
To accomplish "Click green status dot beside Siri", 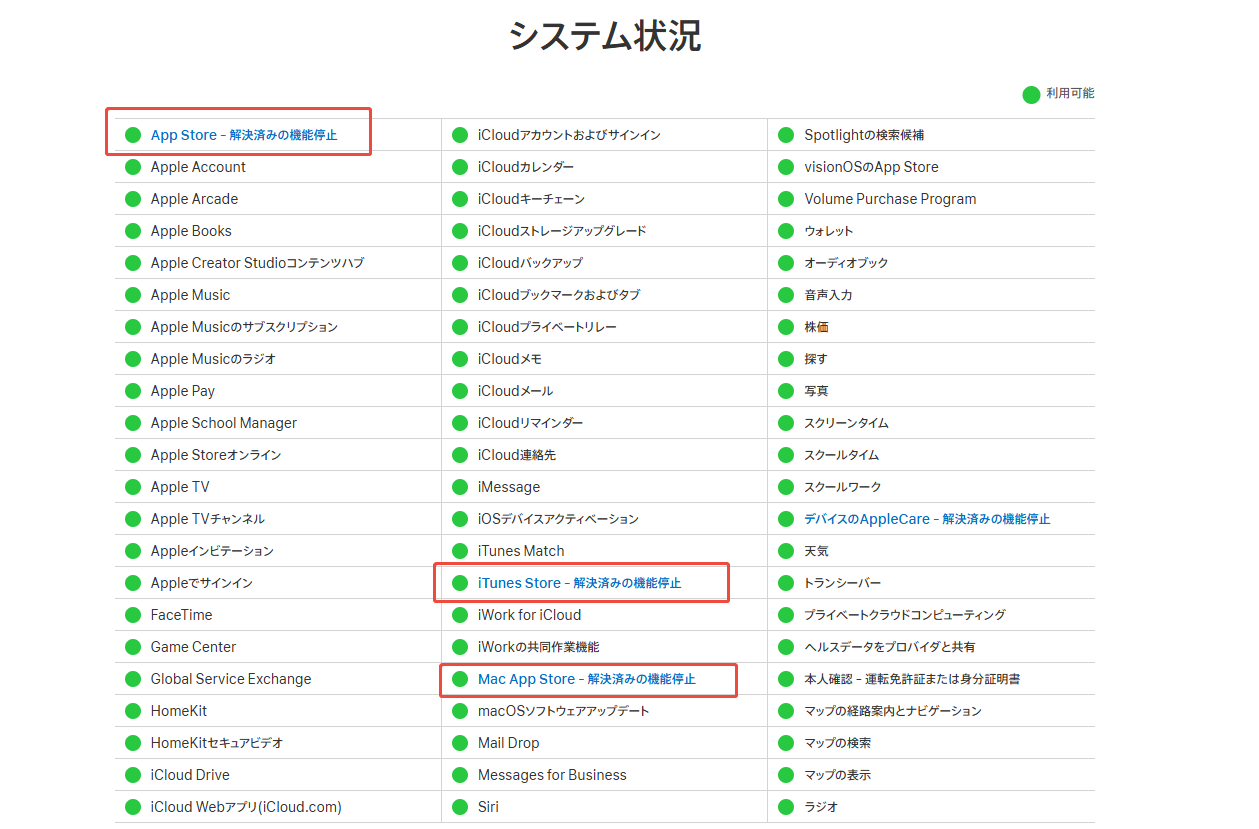I will (x=460, y=807).
